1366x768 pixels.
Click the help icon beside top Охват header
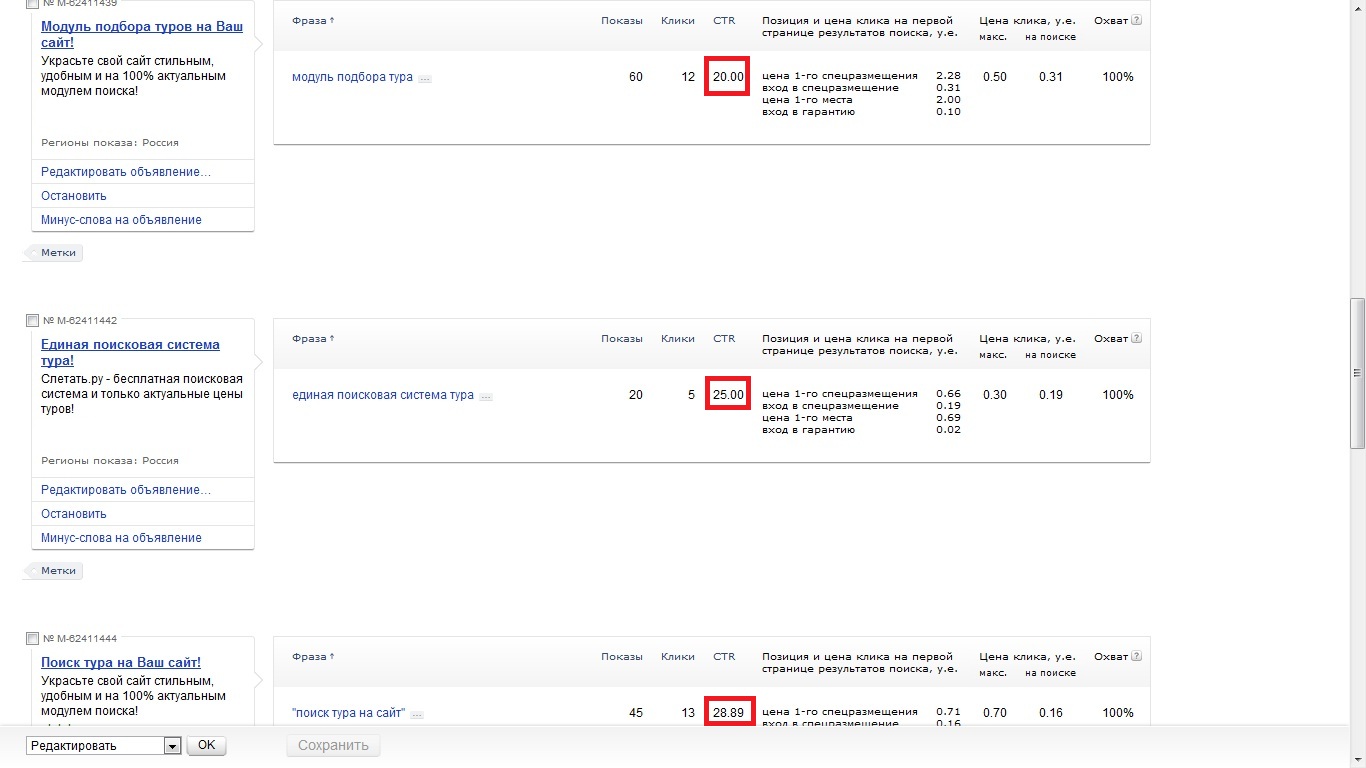1136,20
